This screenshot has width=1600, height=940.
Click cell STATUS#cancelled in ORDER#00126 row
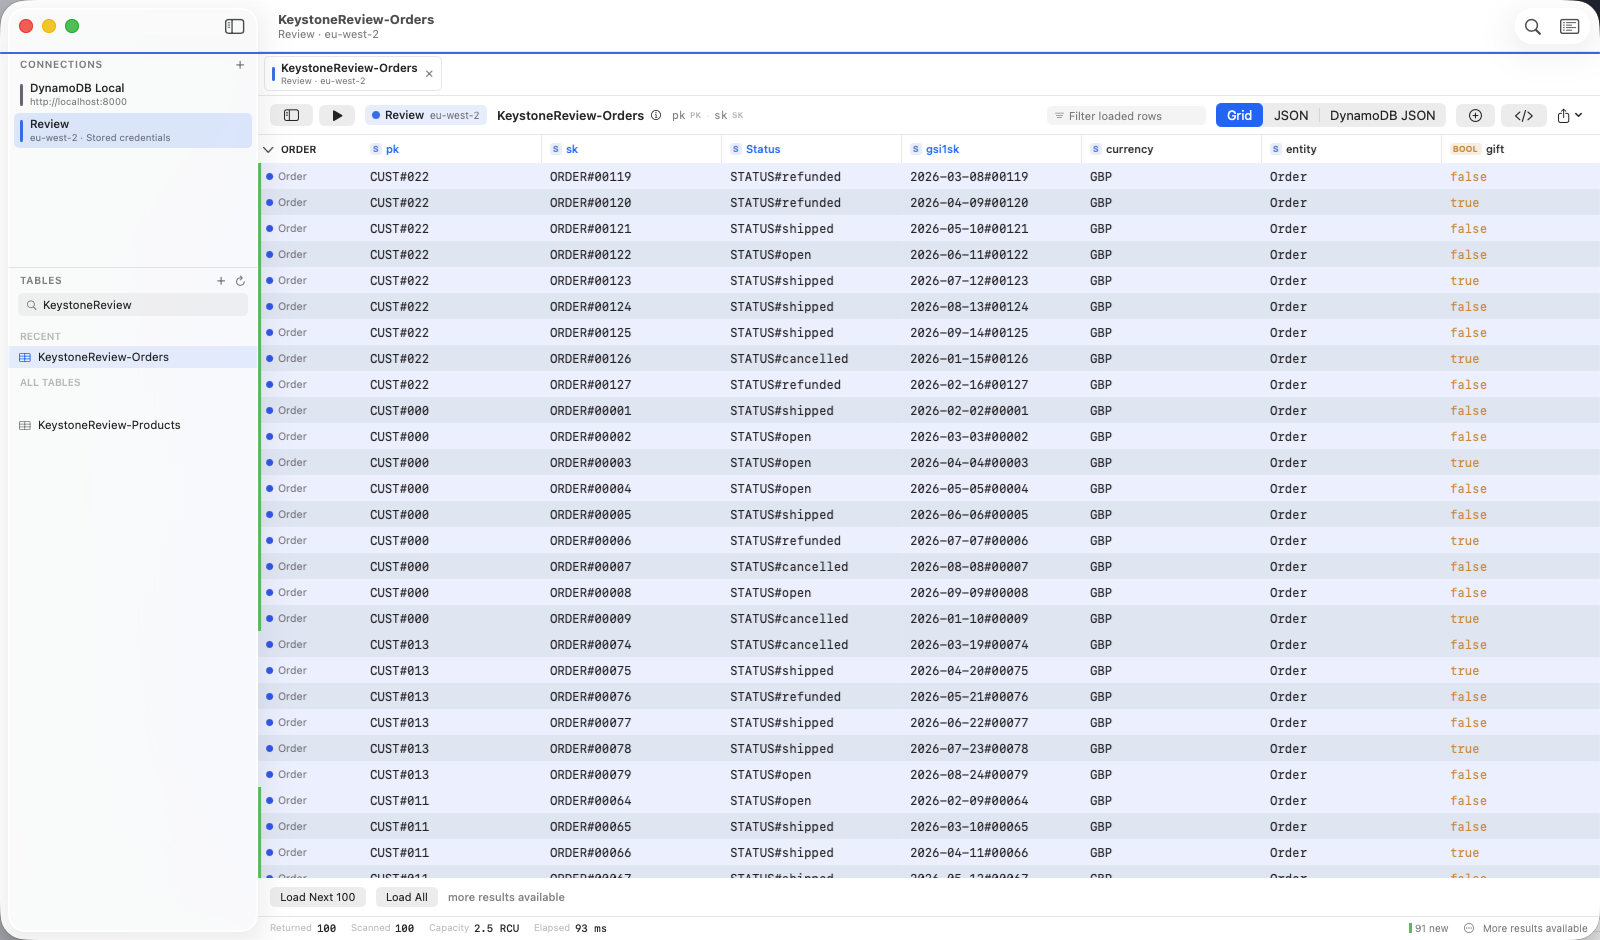pos(789,359)
